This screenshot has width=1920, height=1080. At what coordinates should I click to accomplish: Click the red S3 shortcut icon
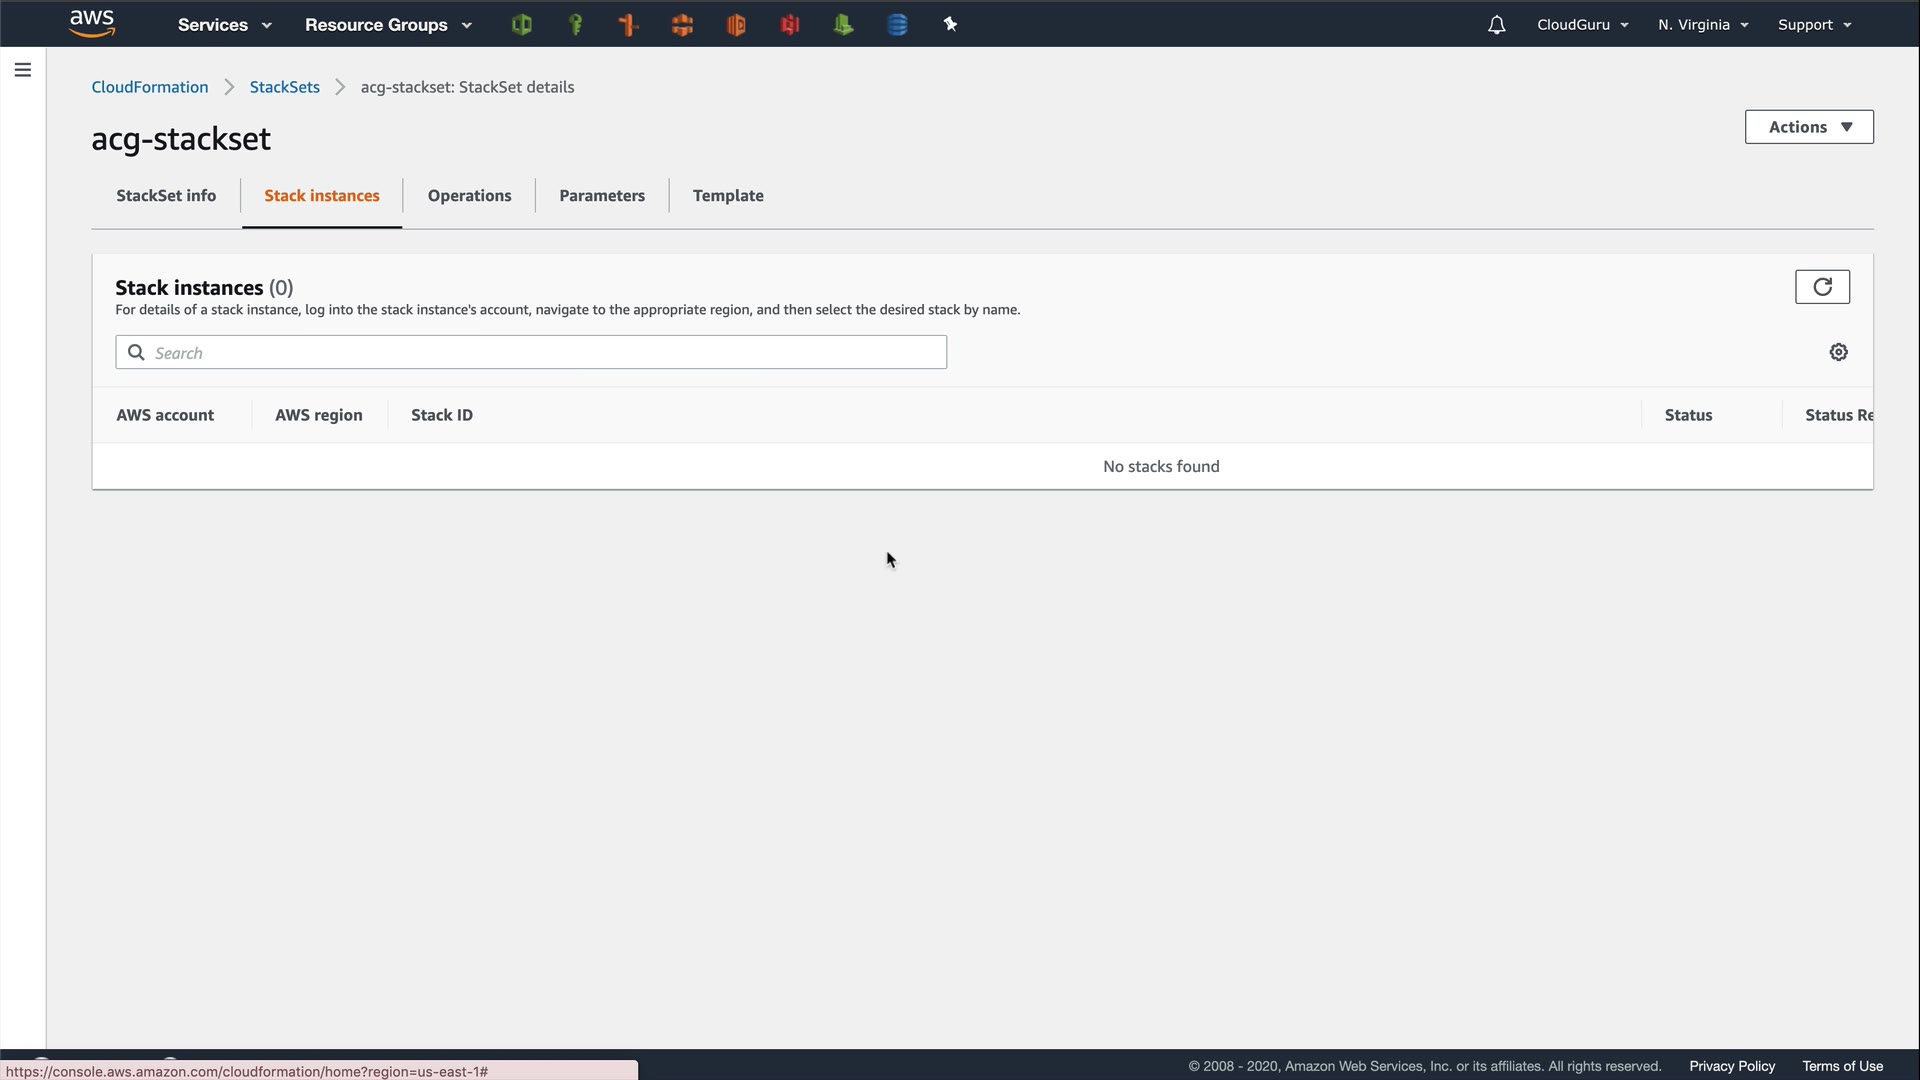pyautogui.click(x=790, y=25)
